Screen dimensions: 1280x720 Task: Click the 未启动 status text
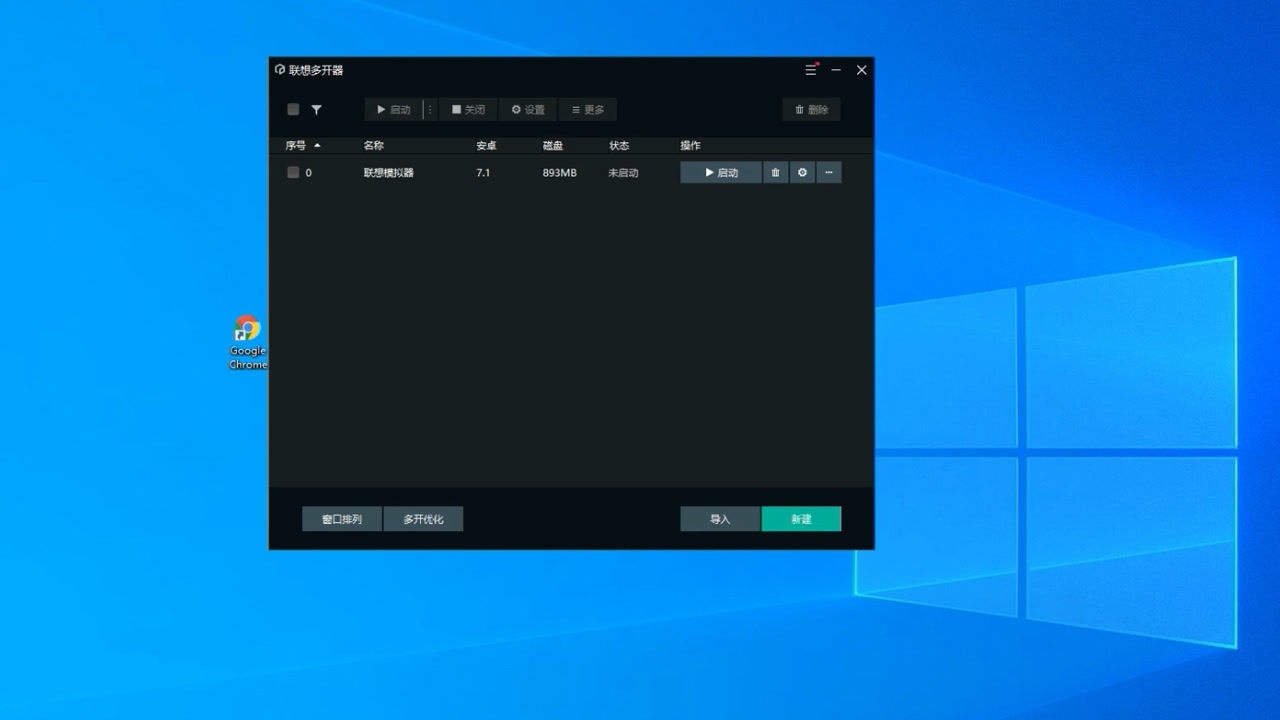(x=623, y=173)
